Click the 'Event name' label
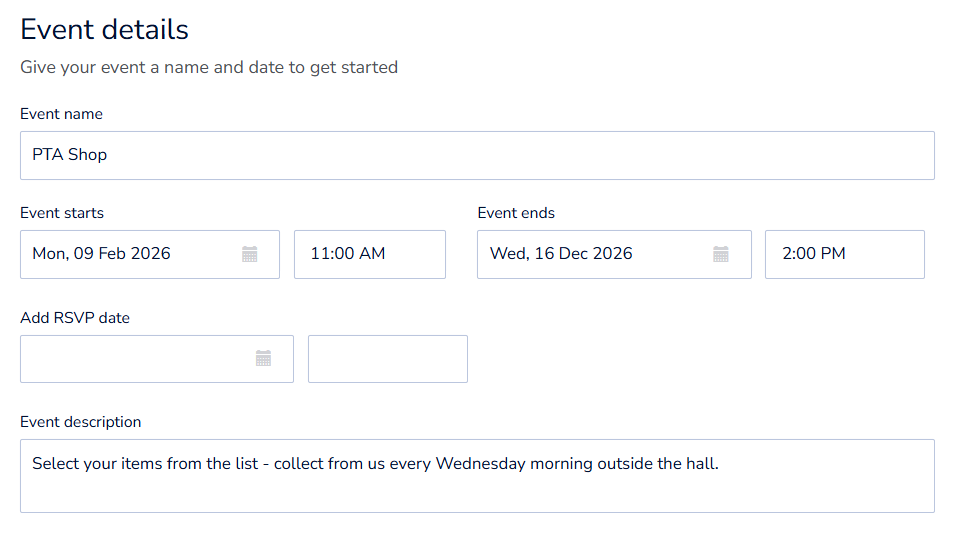Viewport: 963px width, 540px height. [61, 114]
